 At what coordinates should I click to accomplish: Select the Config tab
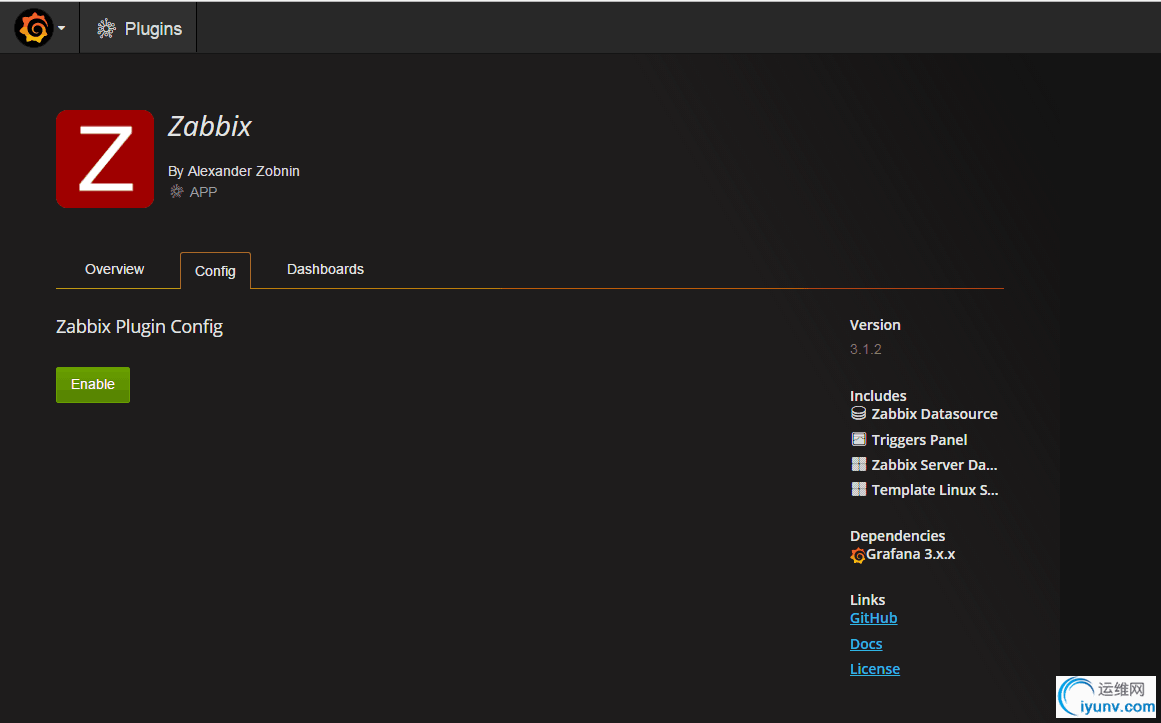coord(215,270)
